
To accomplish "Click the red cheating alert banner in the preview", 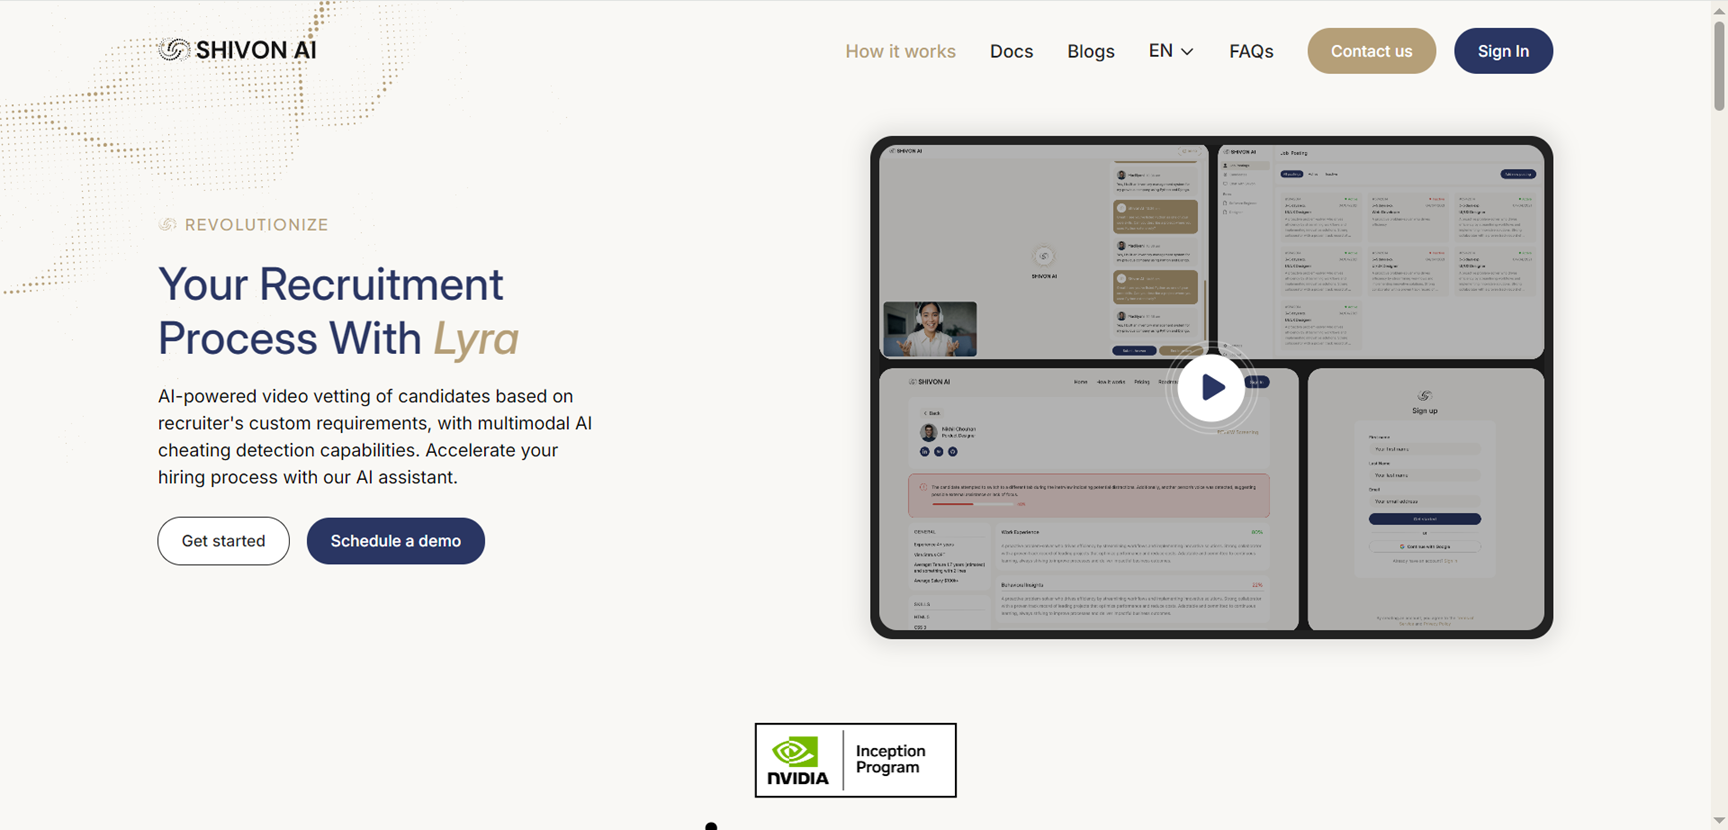I will click(x=1089, y=495).
